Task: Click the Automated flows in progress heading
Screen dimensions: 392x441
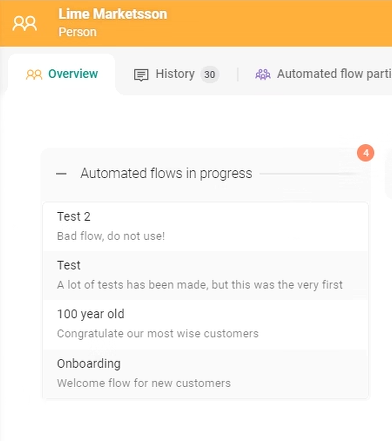Action: [166, 174]
